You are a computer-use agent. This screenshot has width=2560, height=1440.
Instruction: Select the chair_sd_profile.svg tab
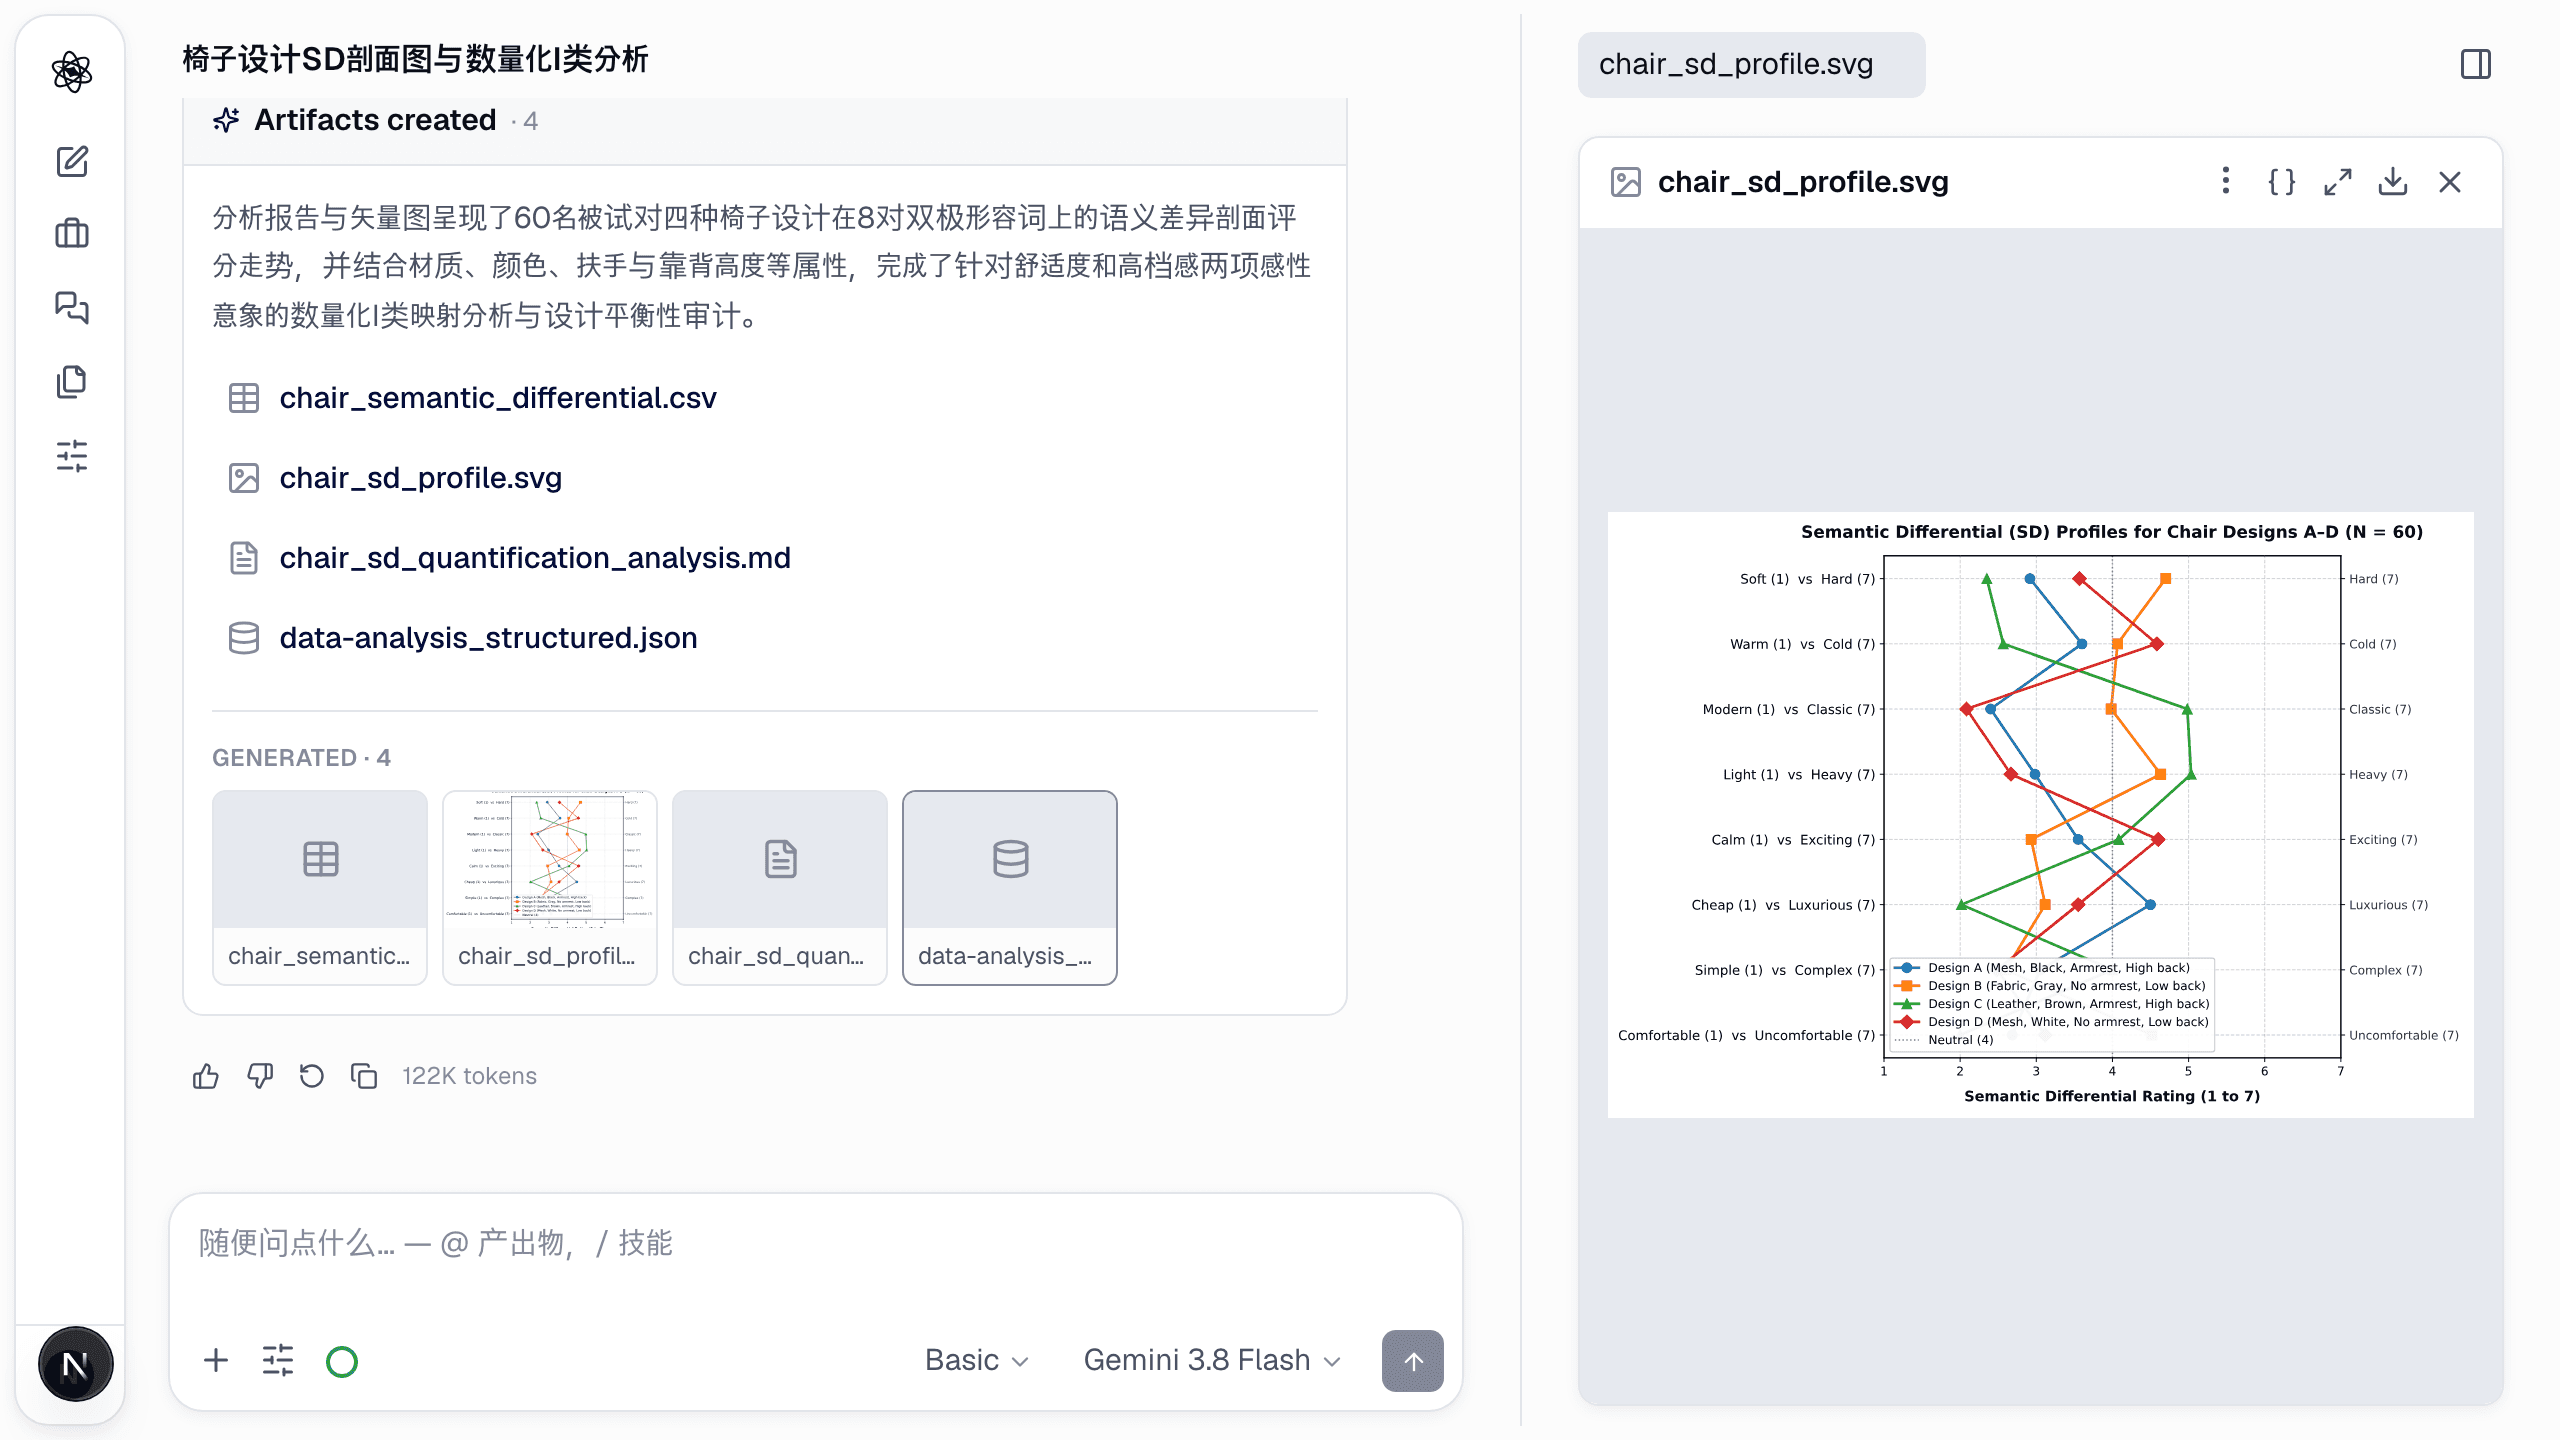1751,64
